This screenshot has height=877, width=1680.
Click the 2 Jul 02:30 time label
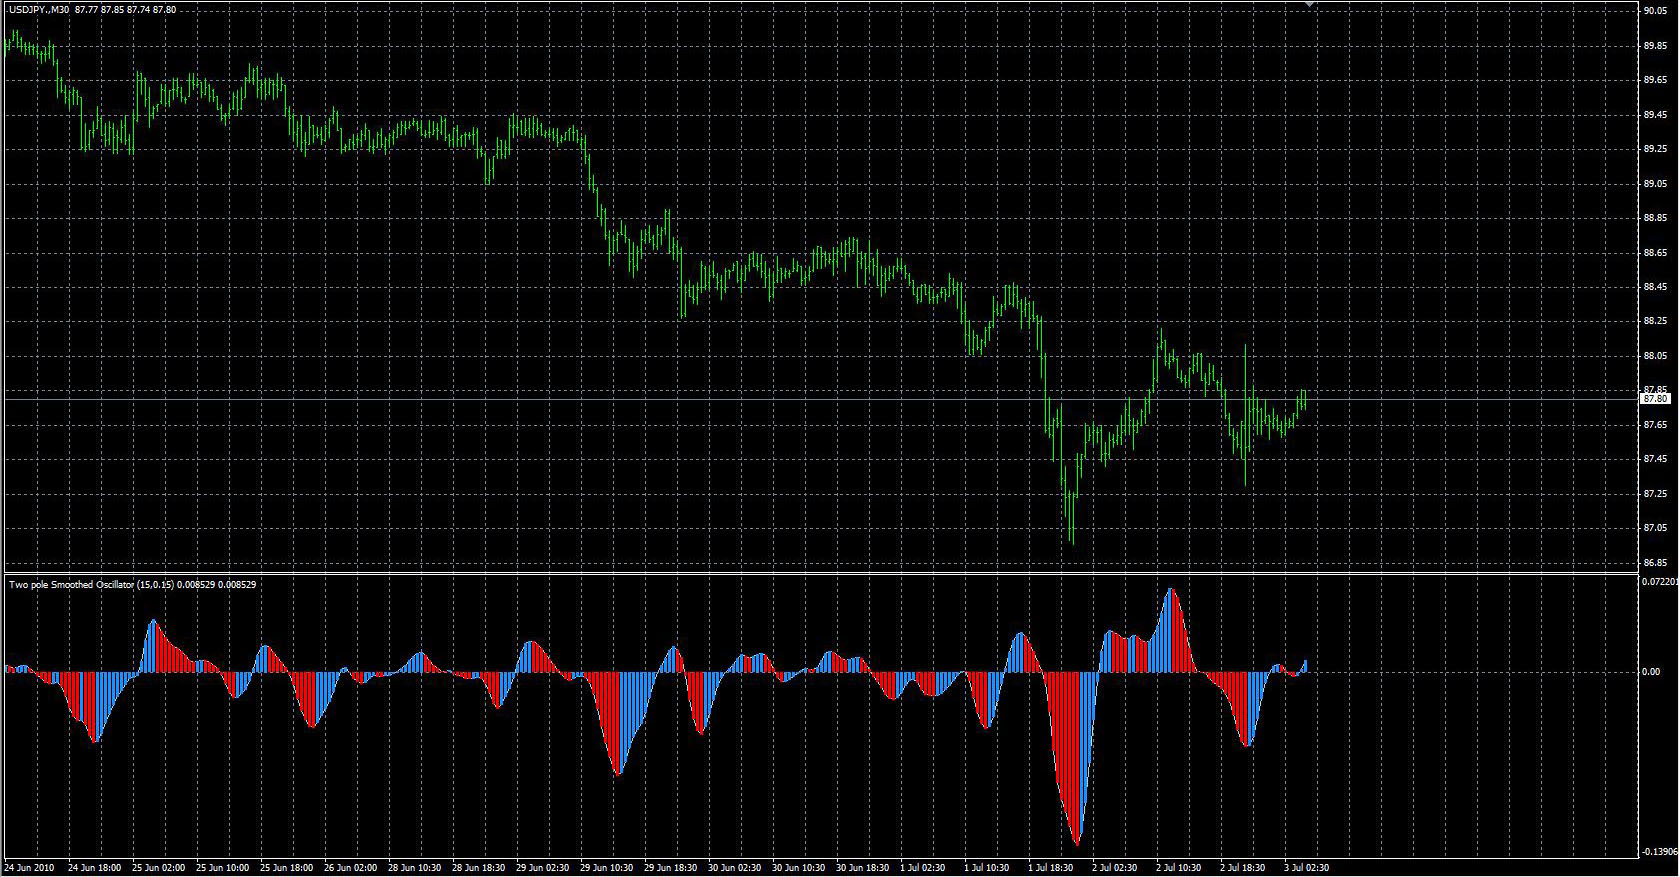(1116, 868)
